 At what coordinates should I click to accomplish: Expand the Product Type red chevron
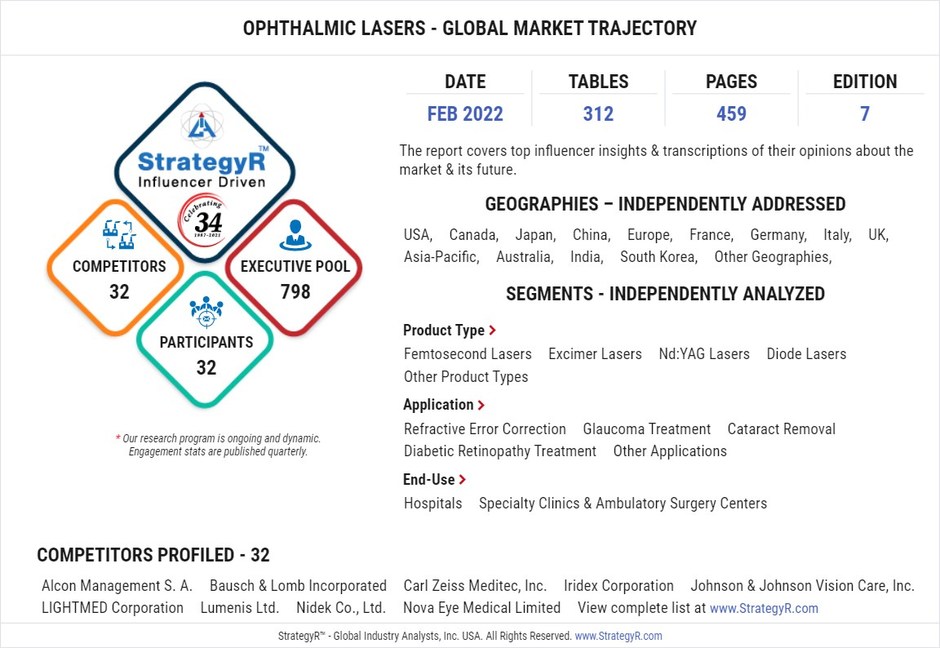pos(492,330)
